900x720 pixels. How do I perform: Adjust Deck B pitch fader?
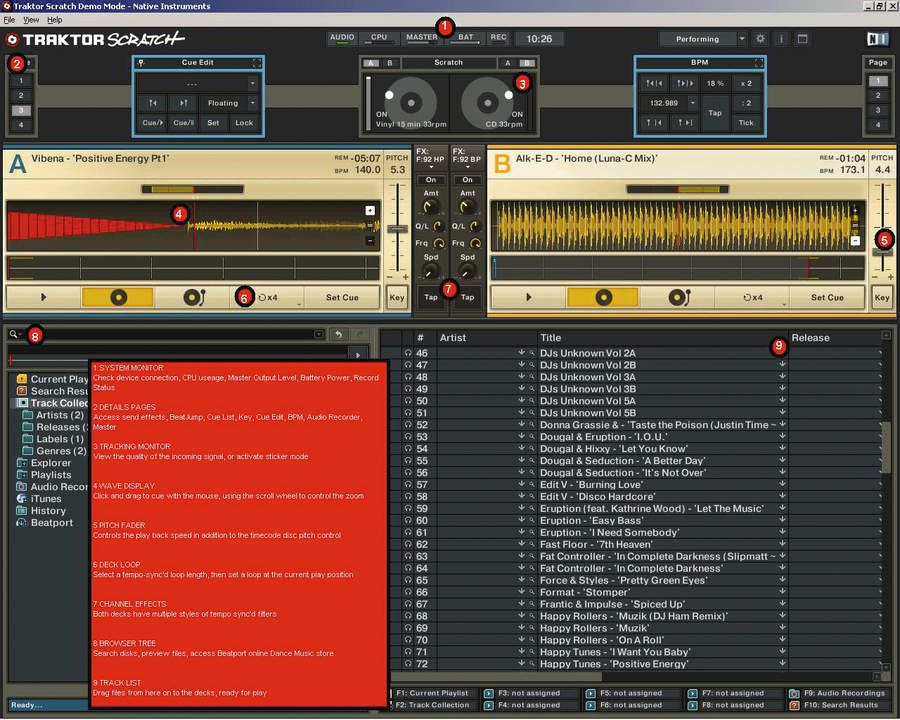882,252
